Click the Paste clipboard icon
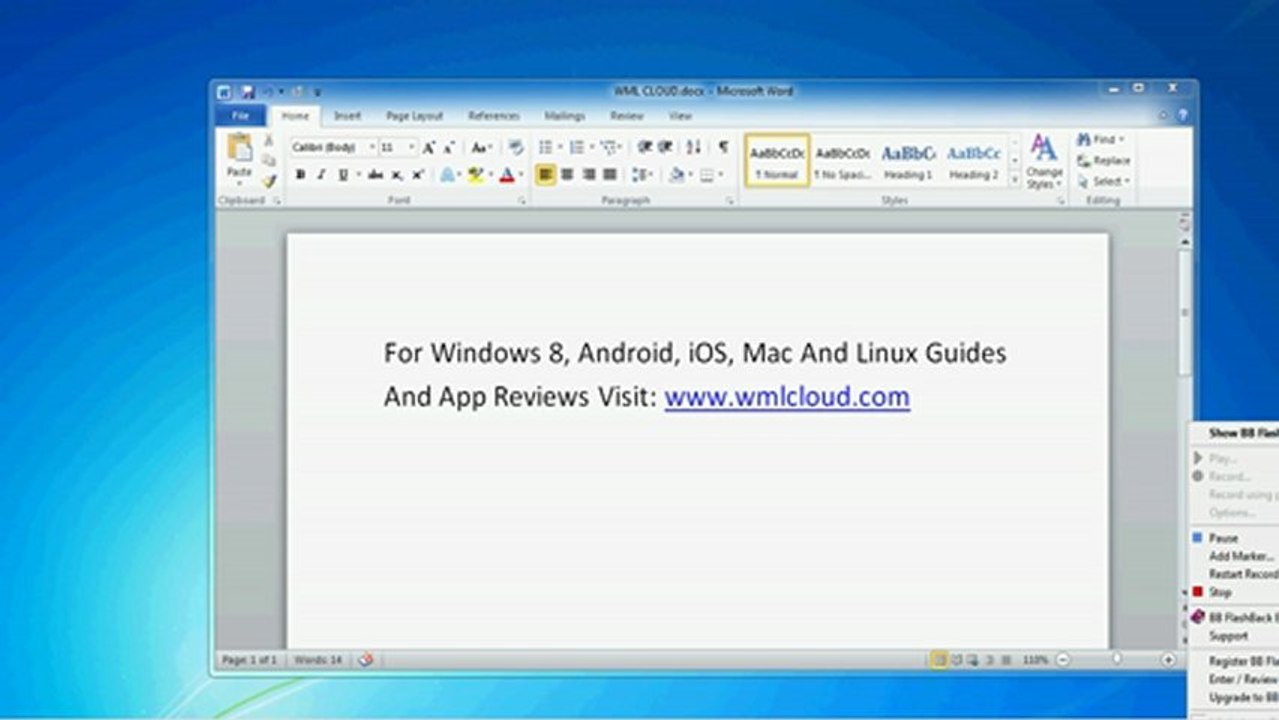This screenshot has height=720, width=1279. pos(240,148)
